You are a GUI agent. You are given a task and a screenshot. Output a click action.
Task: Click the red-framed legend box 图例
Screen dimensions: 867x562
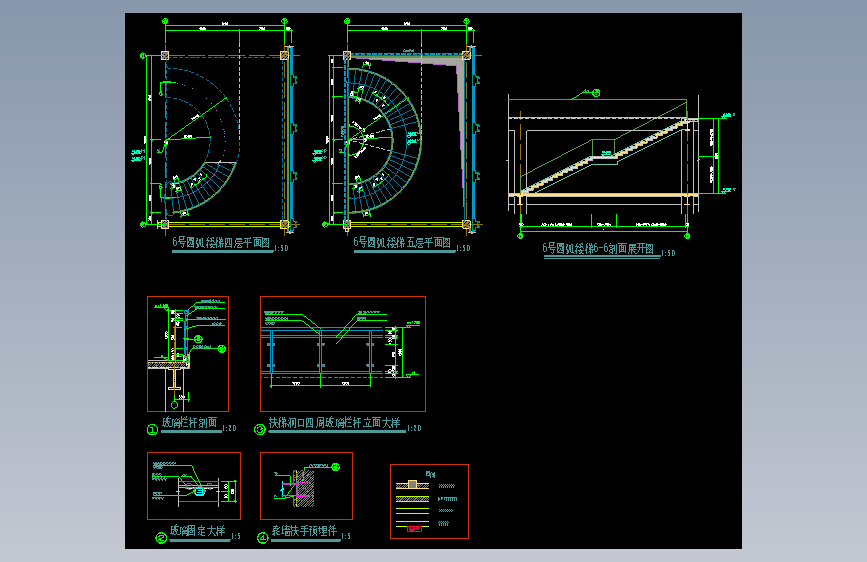[x=429, y=501]
